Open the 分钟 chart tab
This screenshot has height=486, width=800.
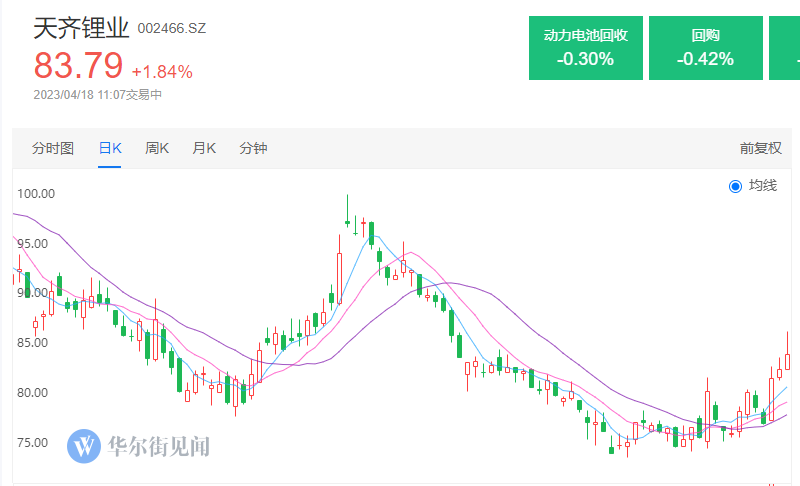[253, 148]
